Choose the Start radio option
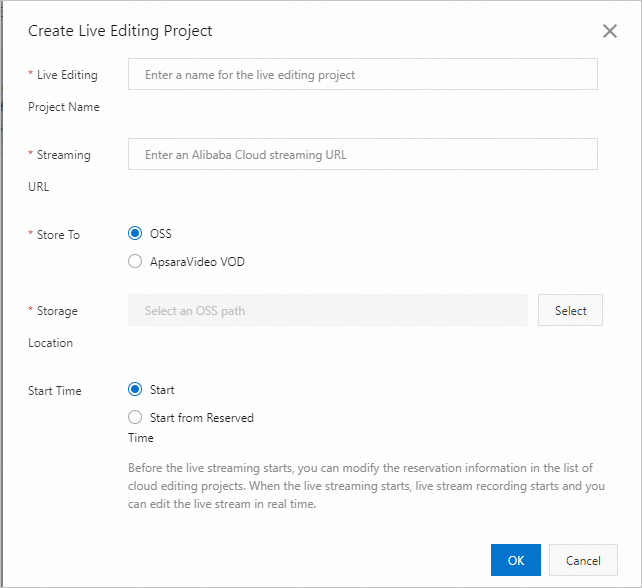 (135, 389)
